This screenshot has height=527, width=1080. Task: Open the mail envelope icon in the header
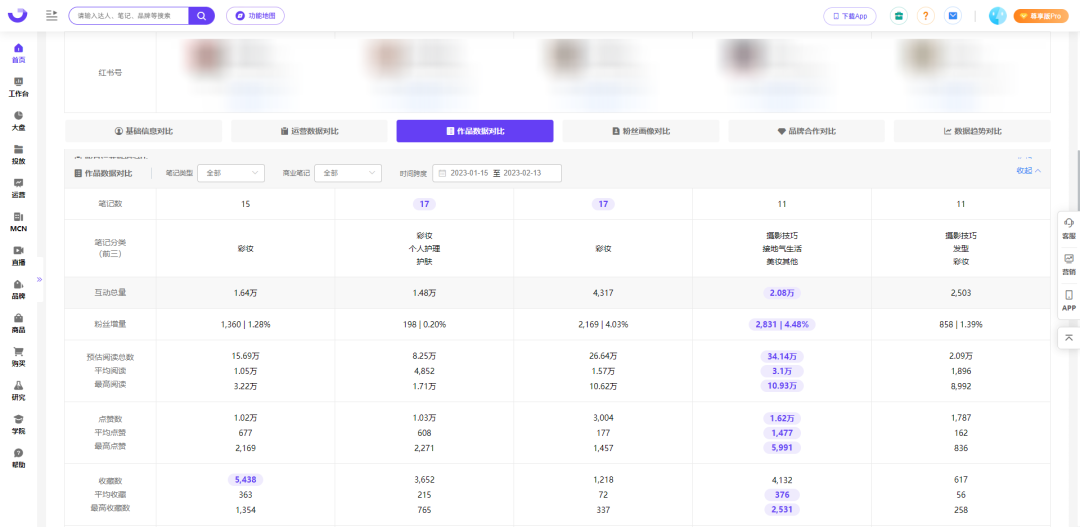[953, 16]
